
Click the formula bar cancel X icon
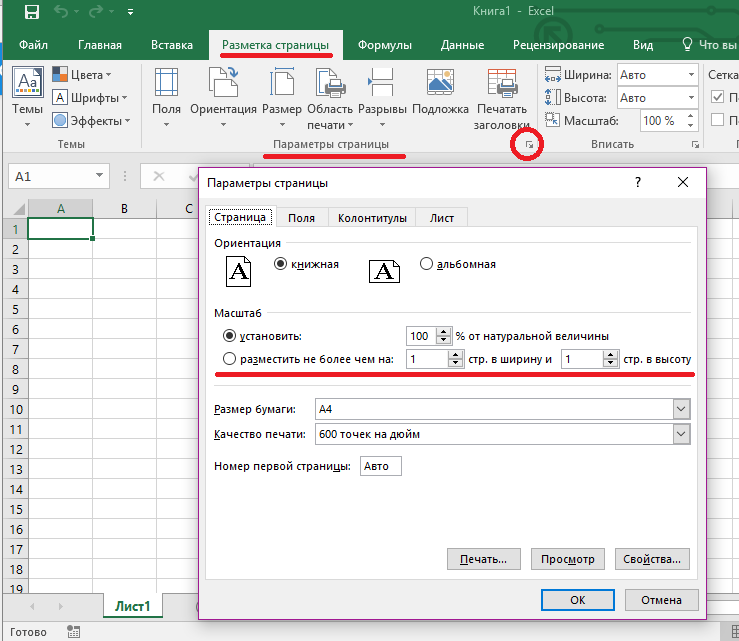point(159,176)
